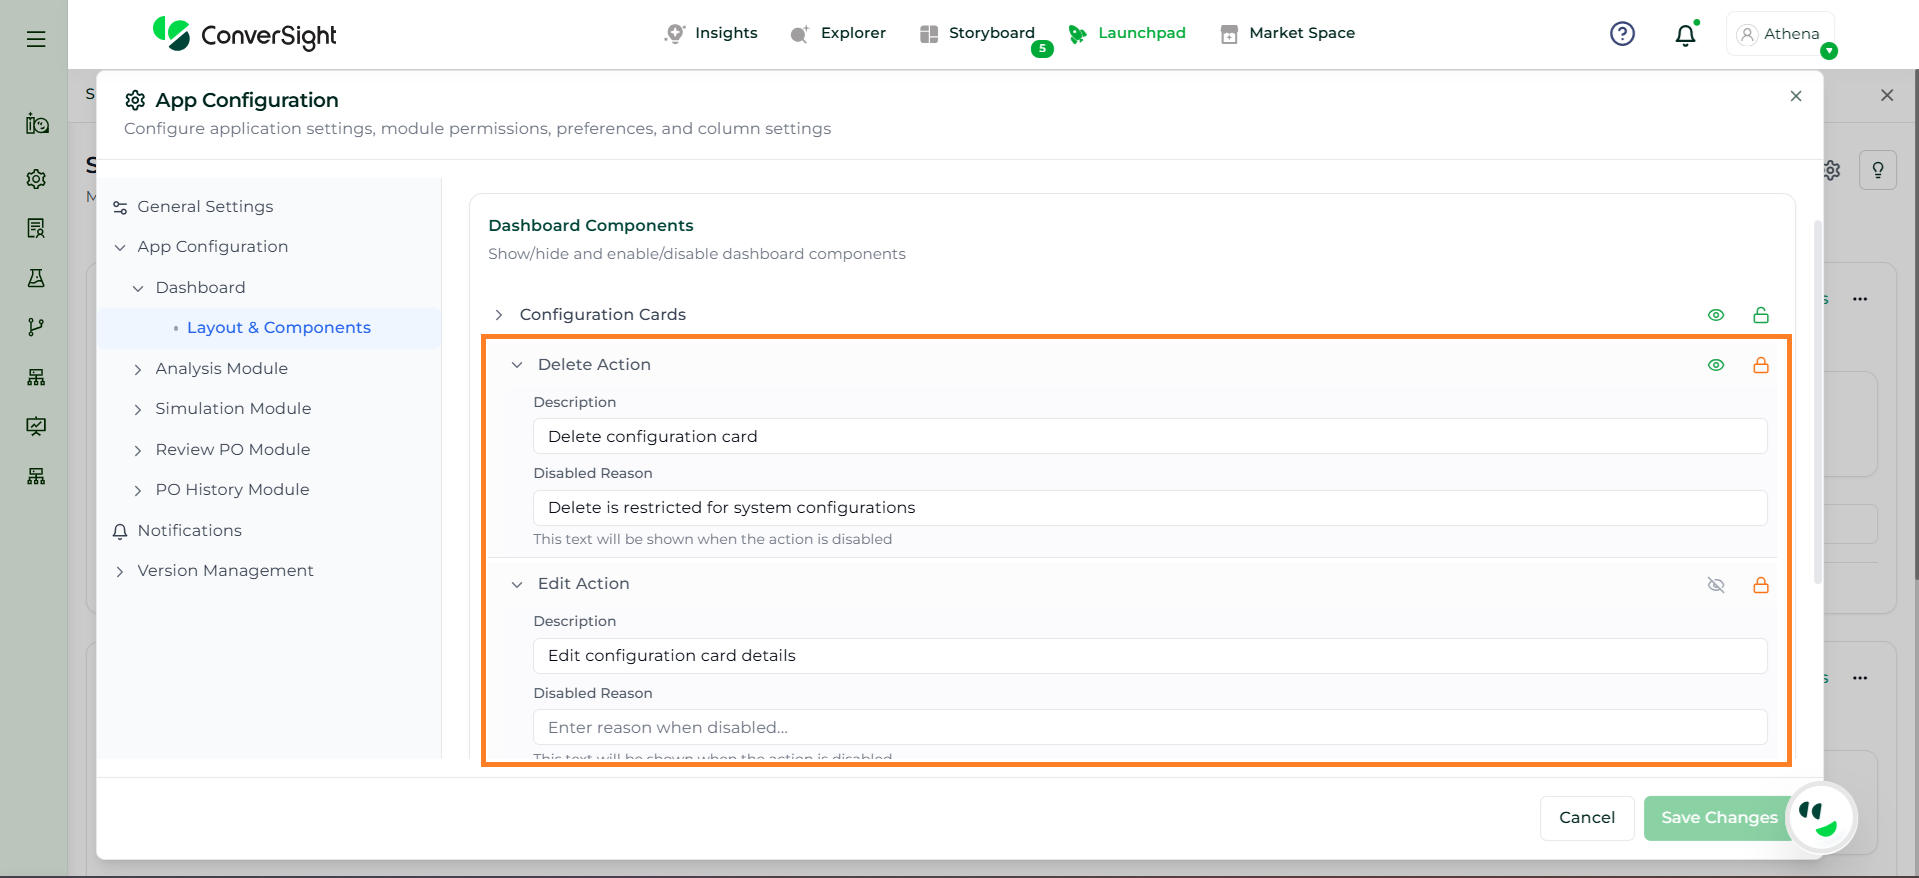Click the lightbulb icon at right
The image size is (1919, 878).
tap(1877, 170)
